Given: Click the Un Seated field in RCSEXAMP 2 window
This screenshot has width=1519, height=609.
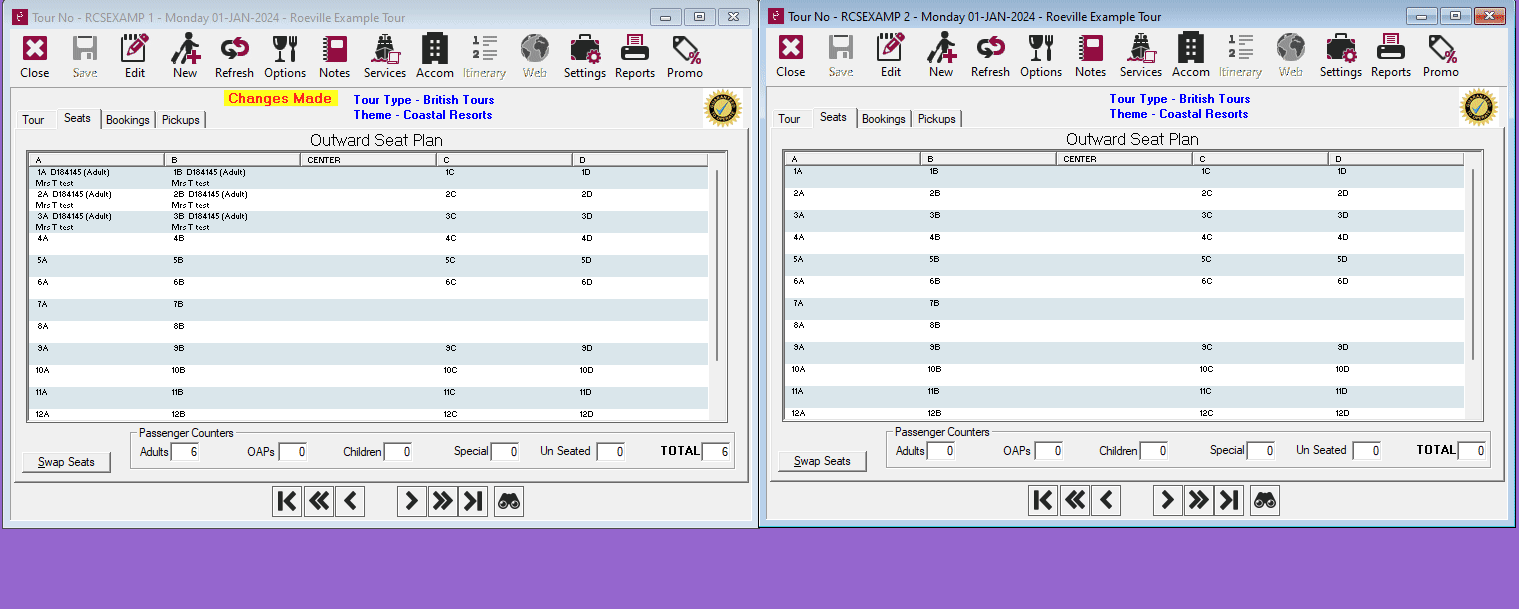Looking at the screenshot, I should click(1367, 451).
